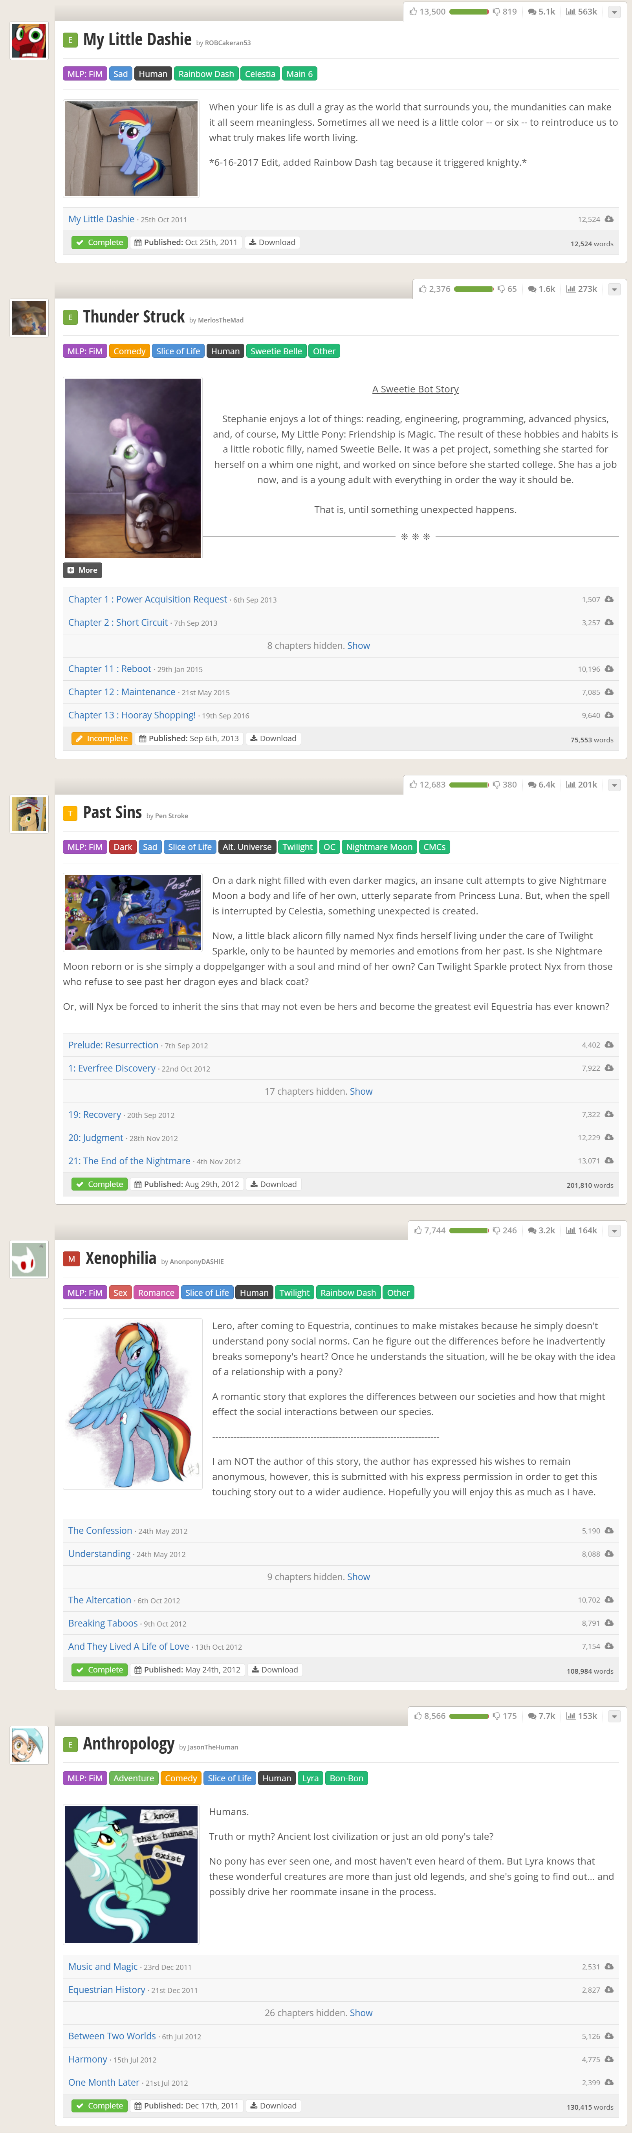Viewport: 632px width, 2133px height.
Task: Click cloud icon next to Chapter 11 : Reboot
Action: click(609, 669)
